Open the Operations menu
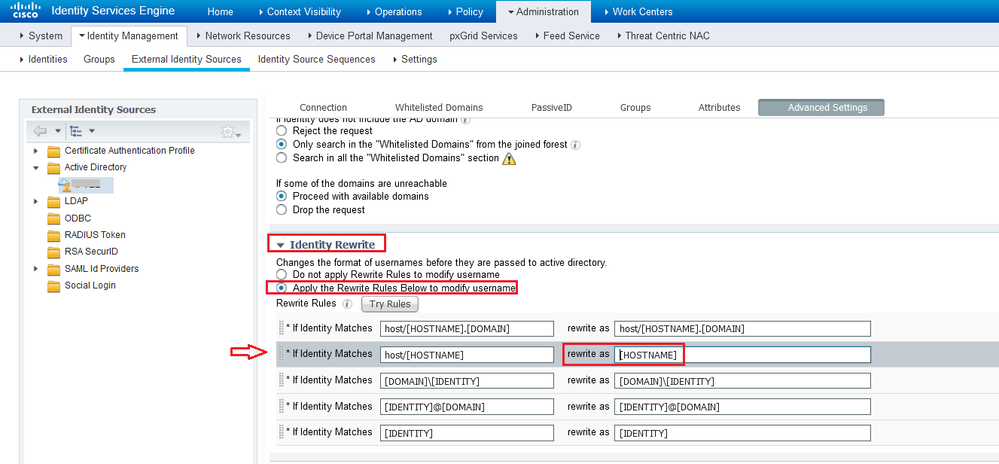 [x=394, y=11]
